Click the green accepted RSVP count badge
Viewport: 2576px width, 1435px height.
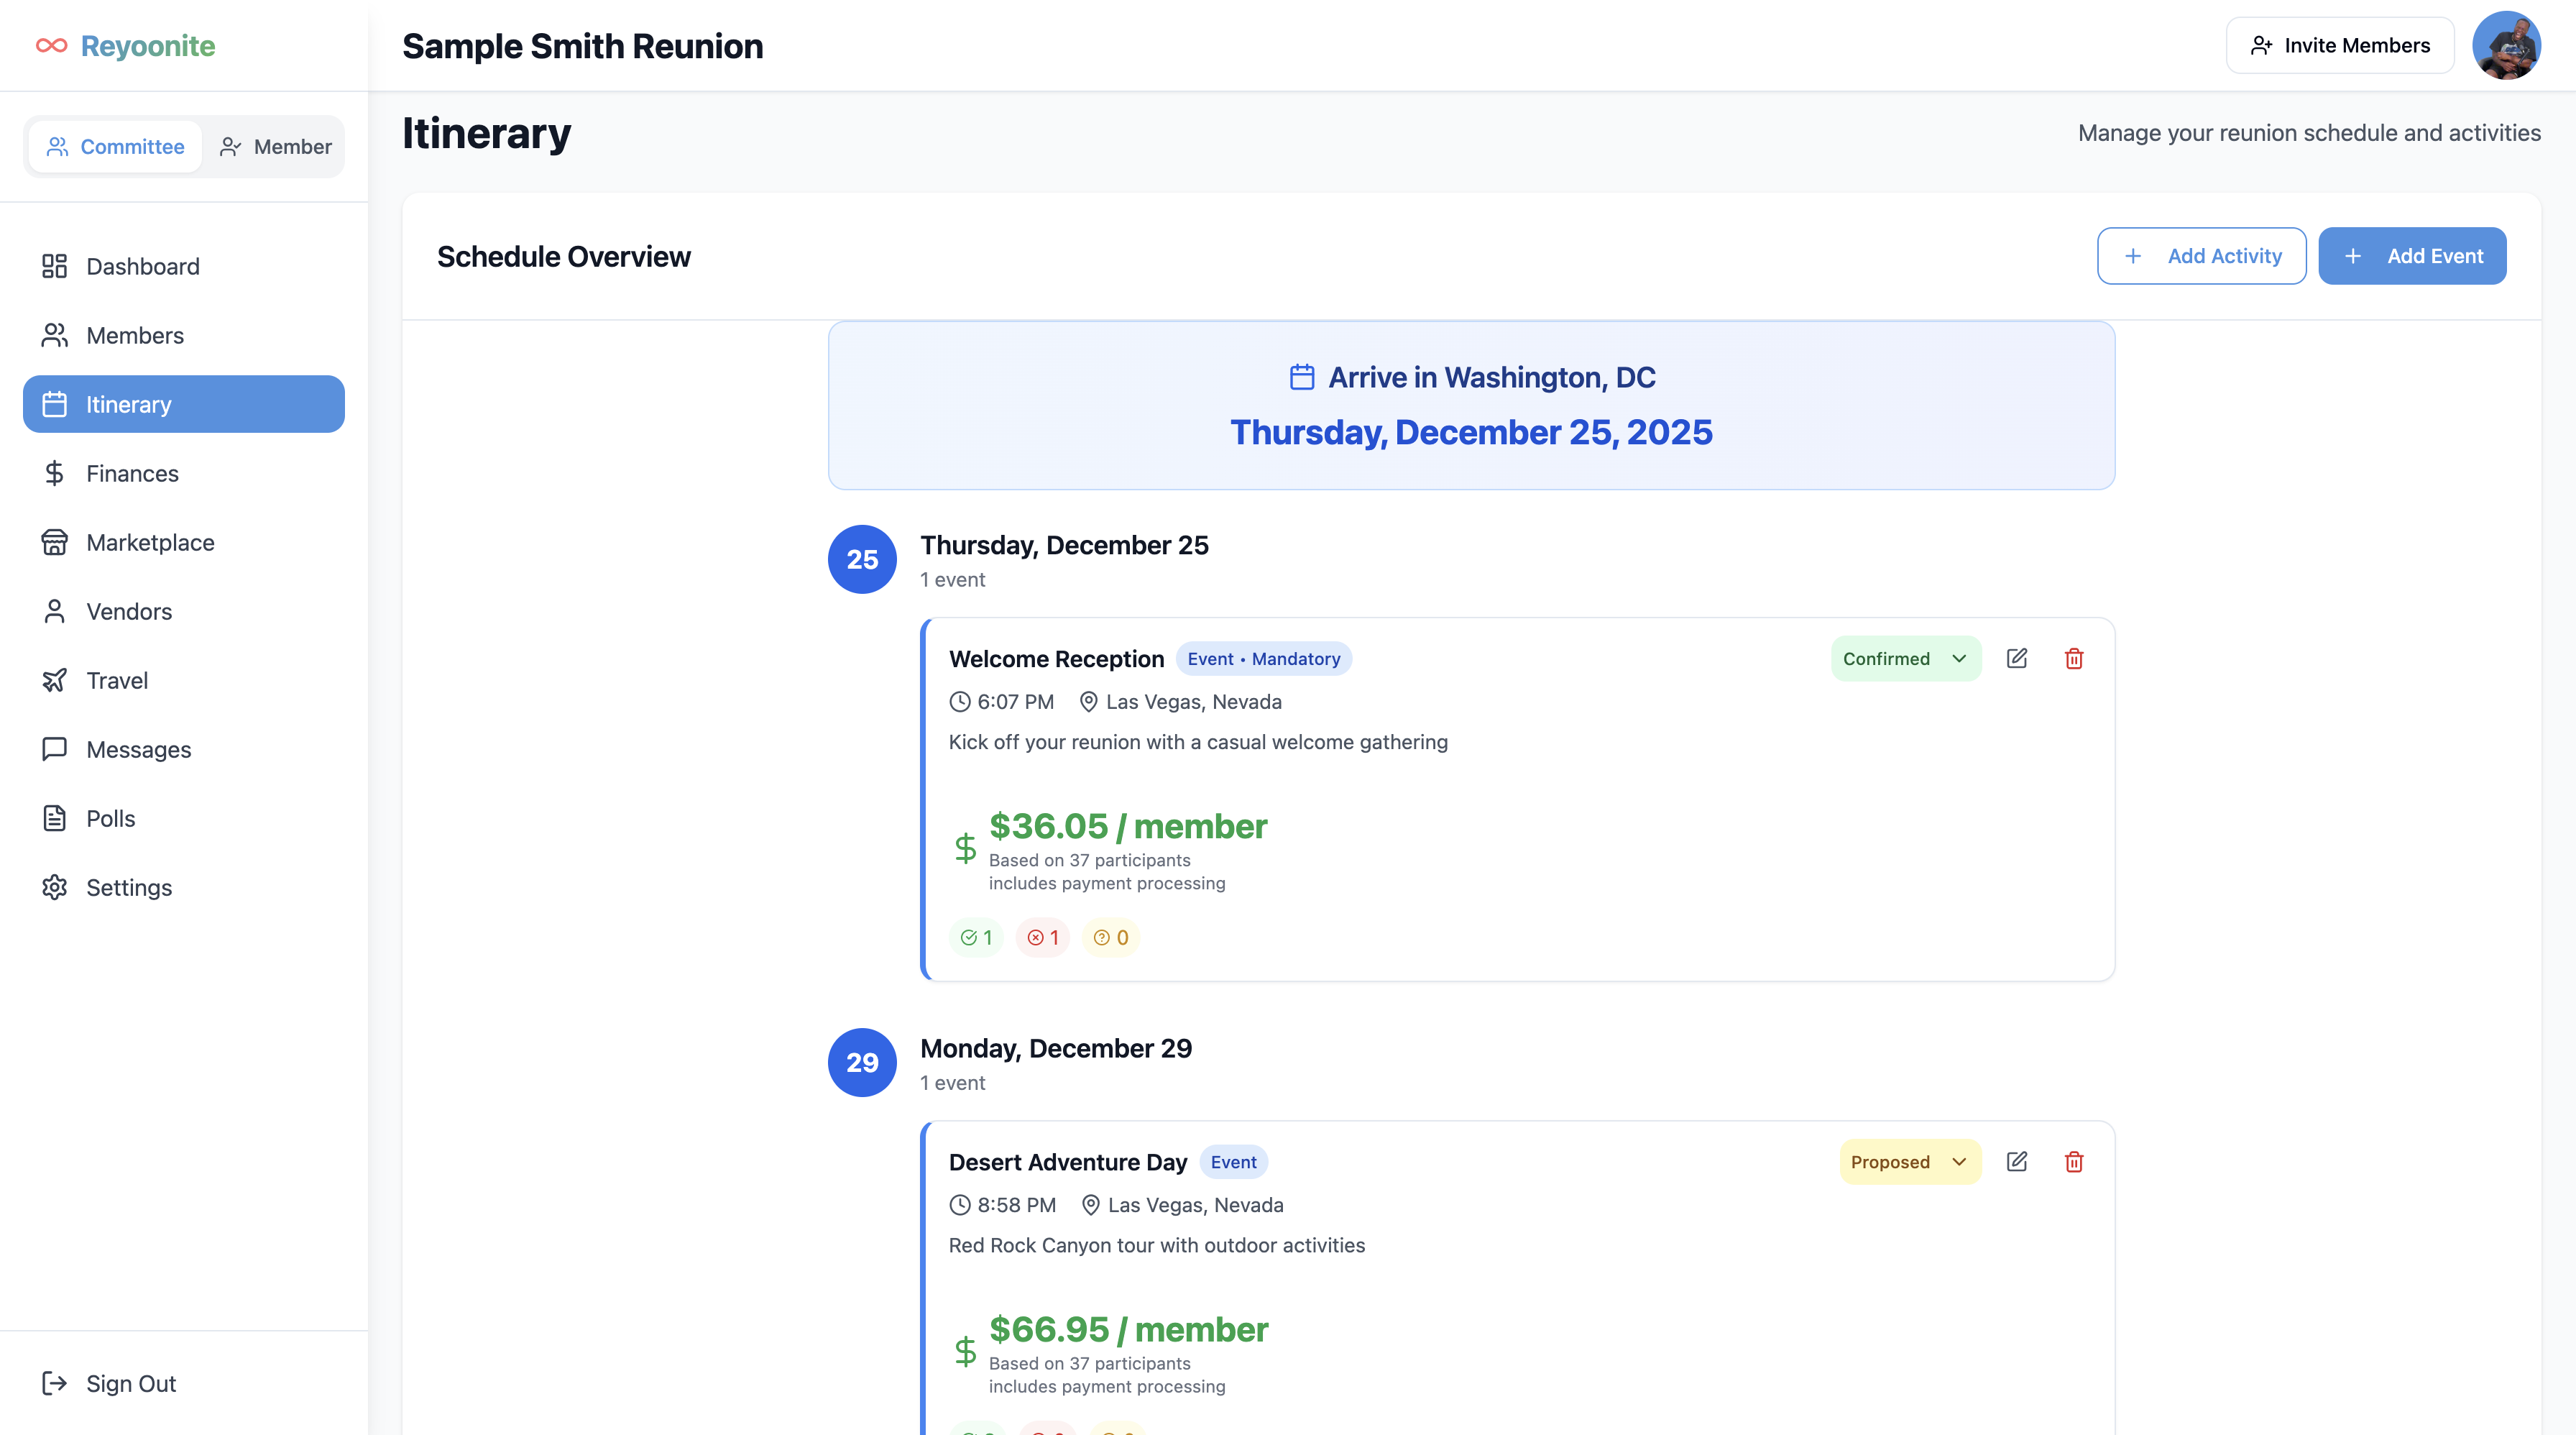click(x=976, y=937)
